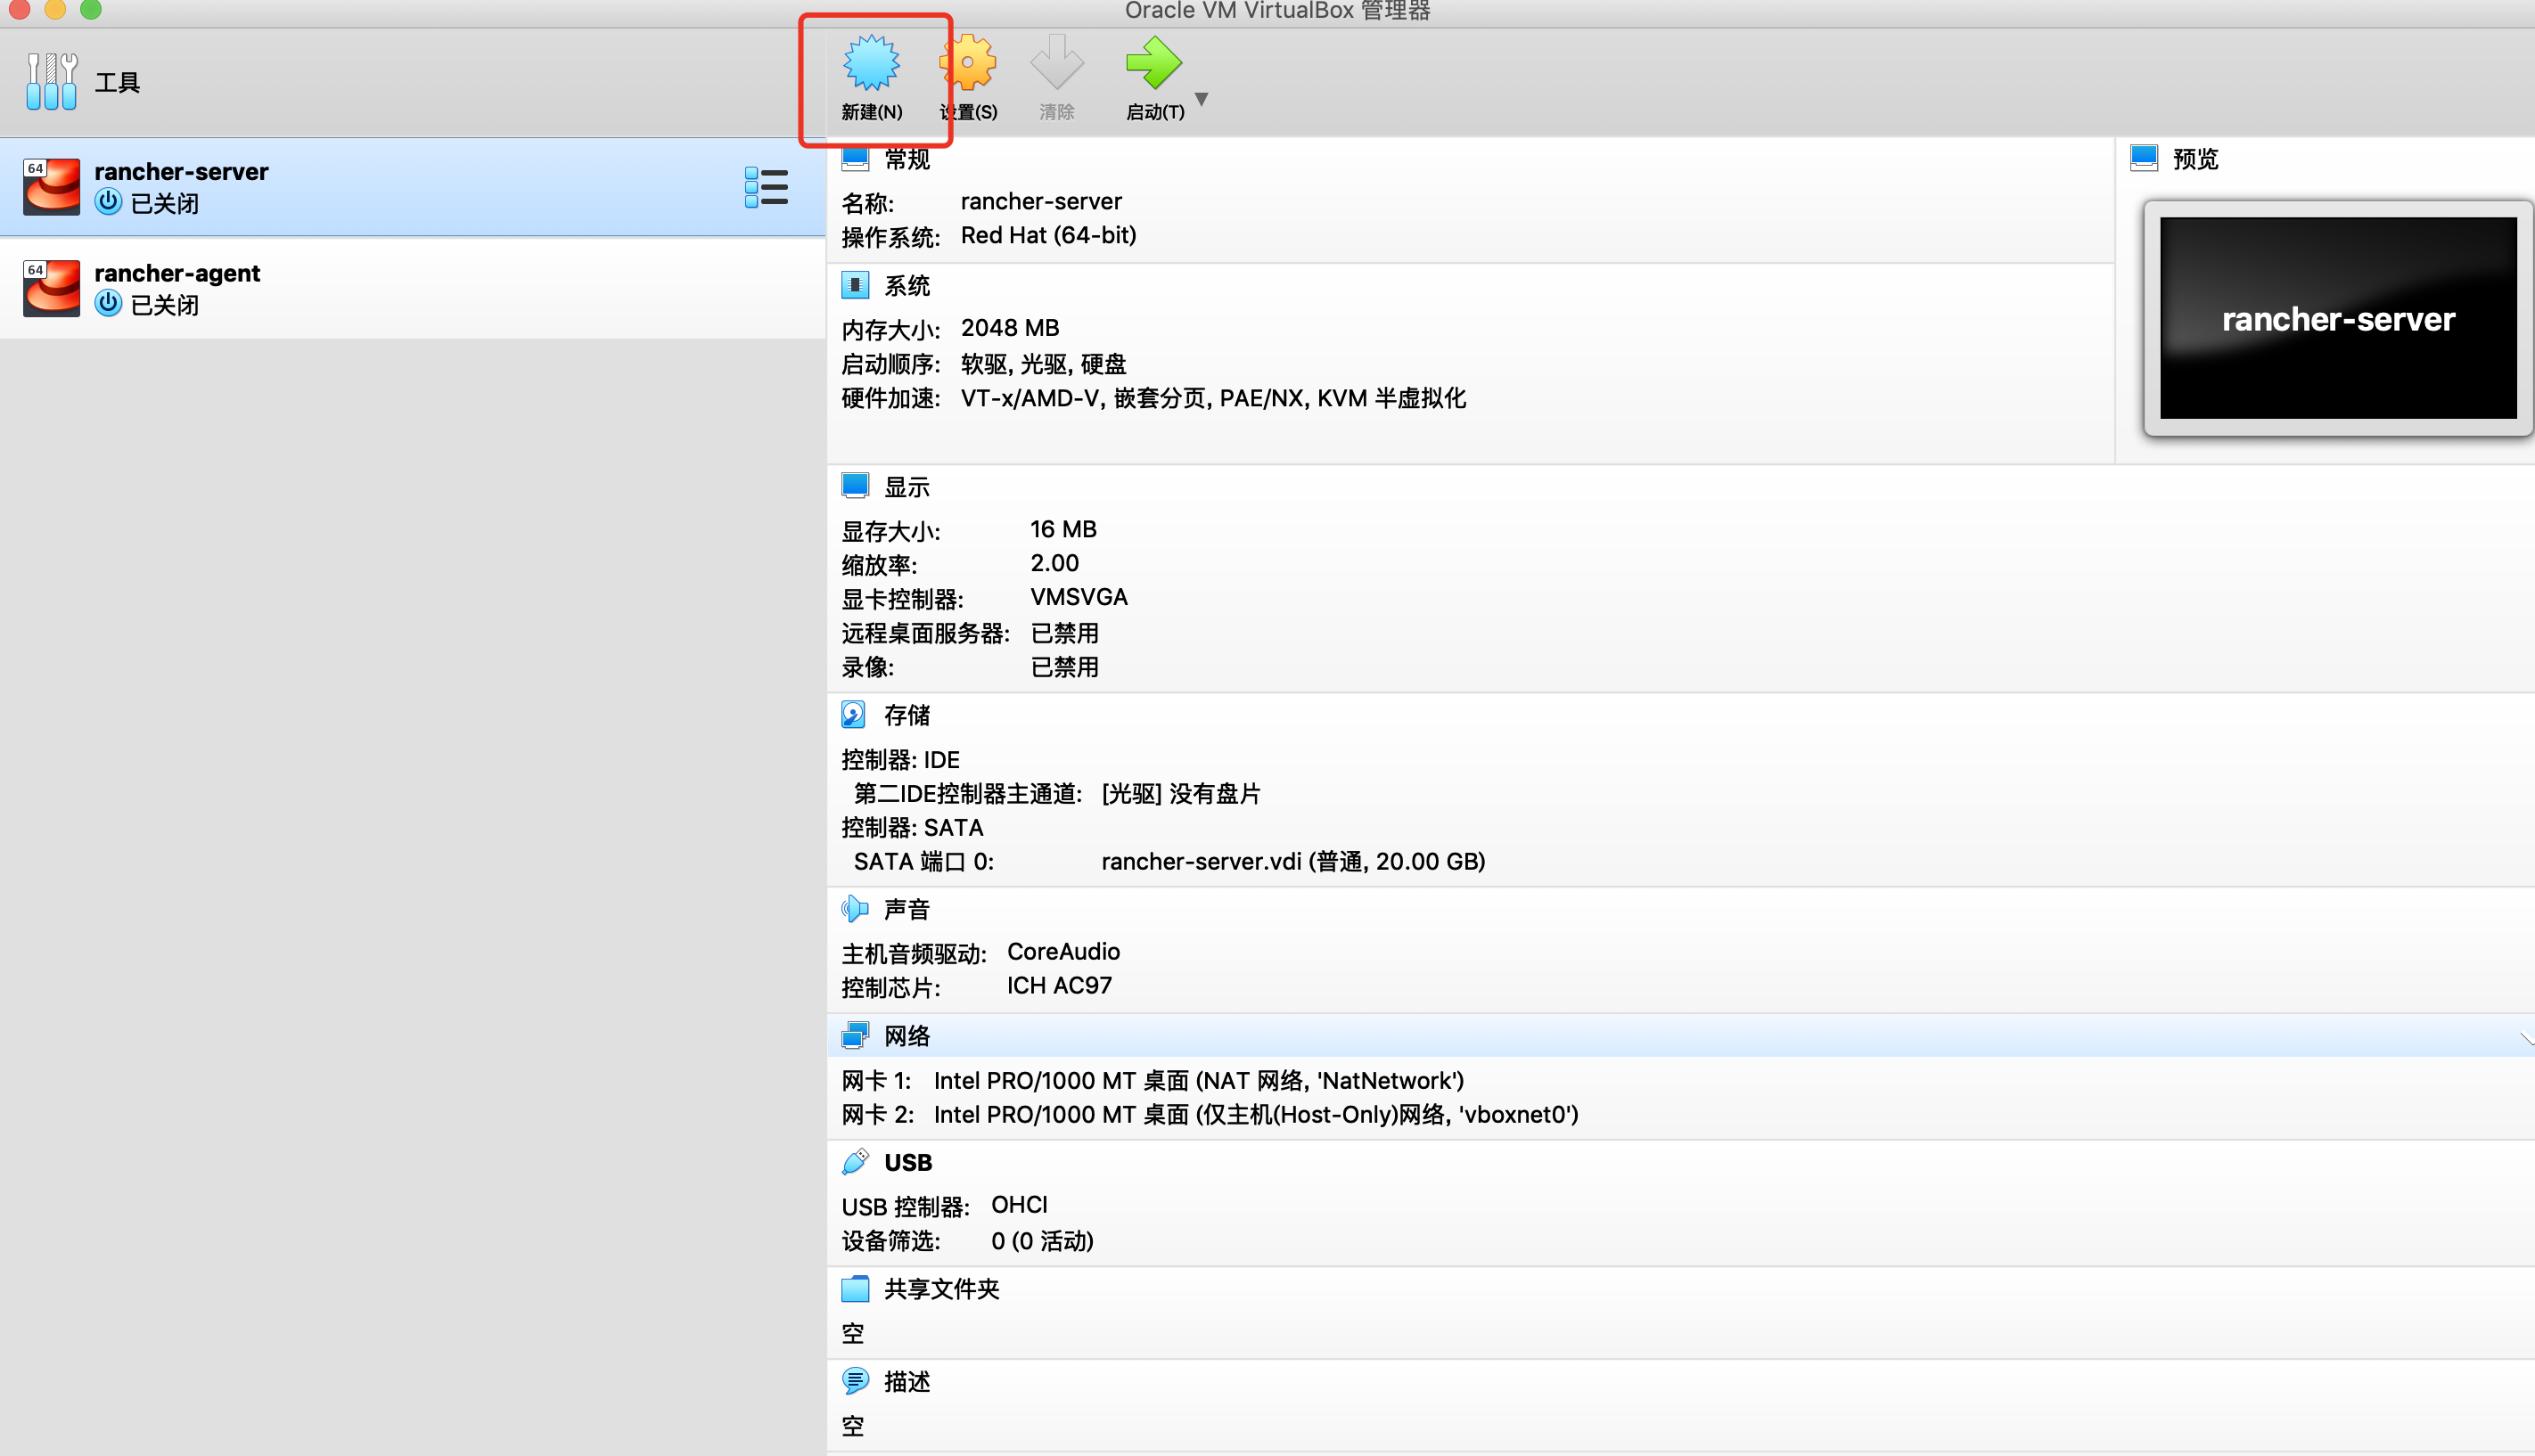Click the 网络 network icon
Image resolution: width=2535 pixels, height=1456 pixels.
point(855,1035)
